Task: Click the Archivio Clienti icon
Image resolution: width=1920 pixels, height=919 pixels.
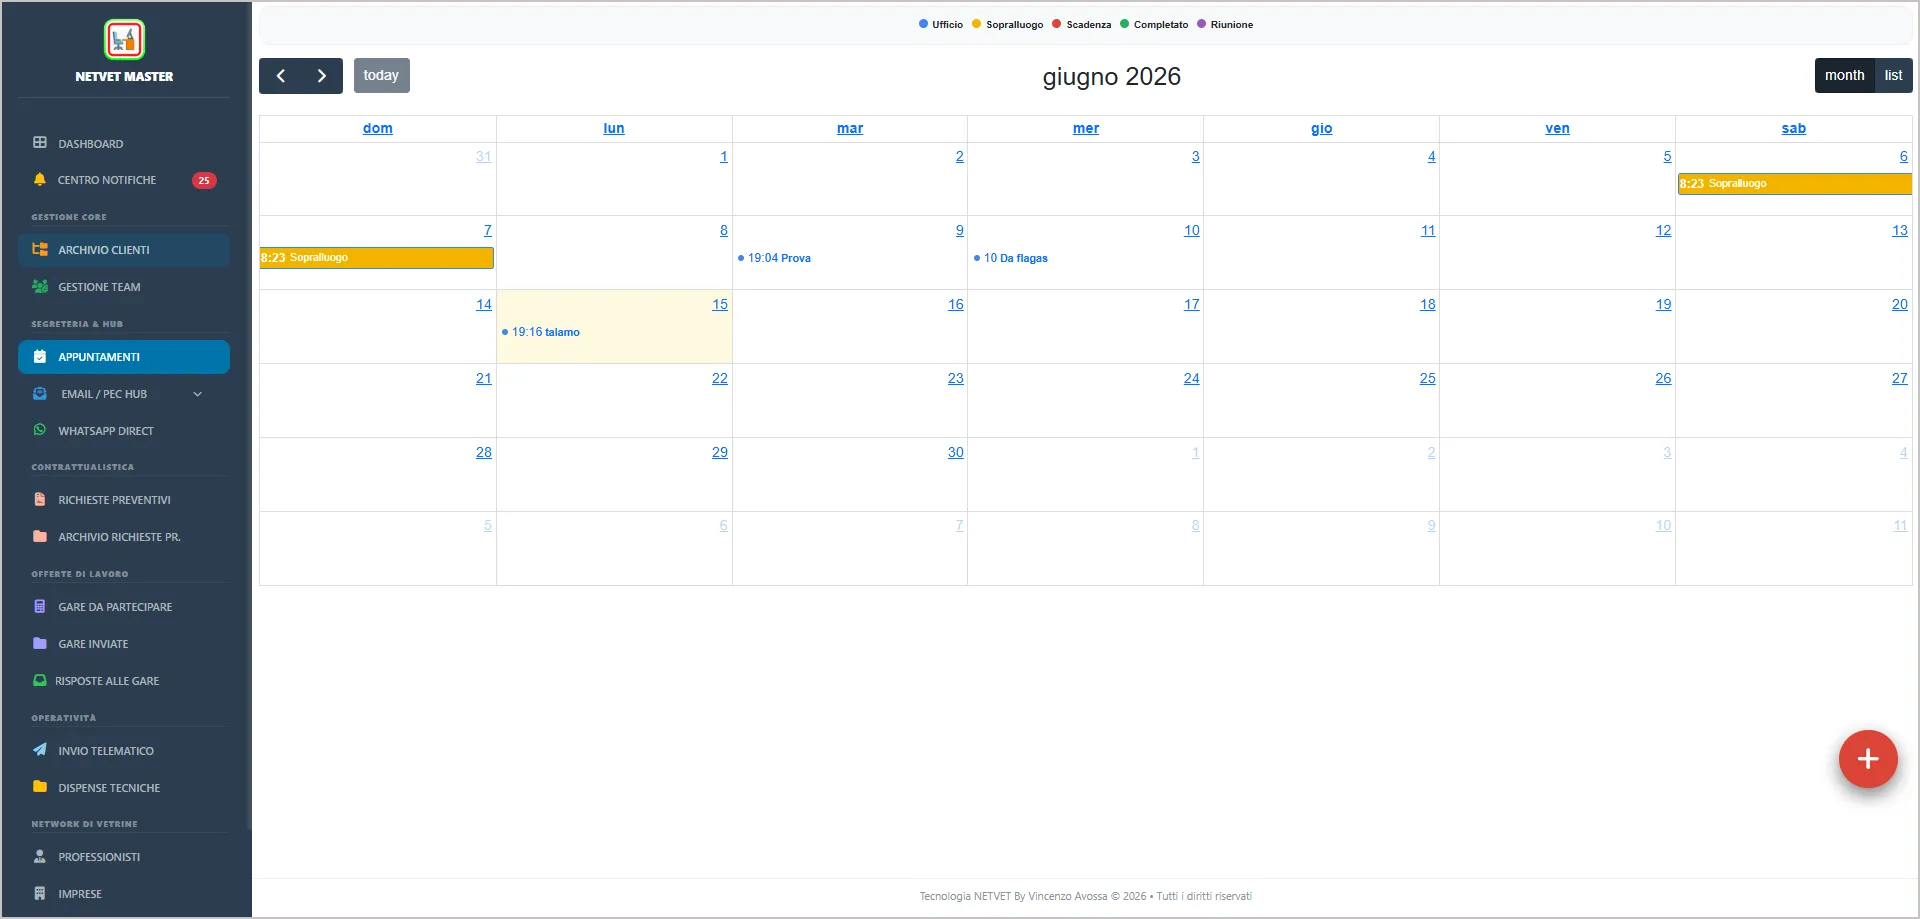Action: coord(40,250)
